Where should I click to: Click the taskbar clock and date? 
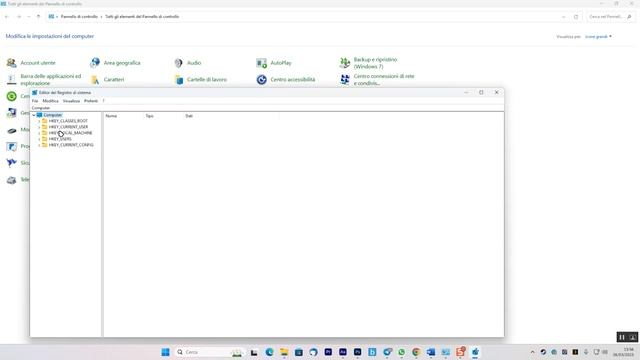click(x=623, y=352)
